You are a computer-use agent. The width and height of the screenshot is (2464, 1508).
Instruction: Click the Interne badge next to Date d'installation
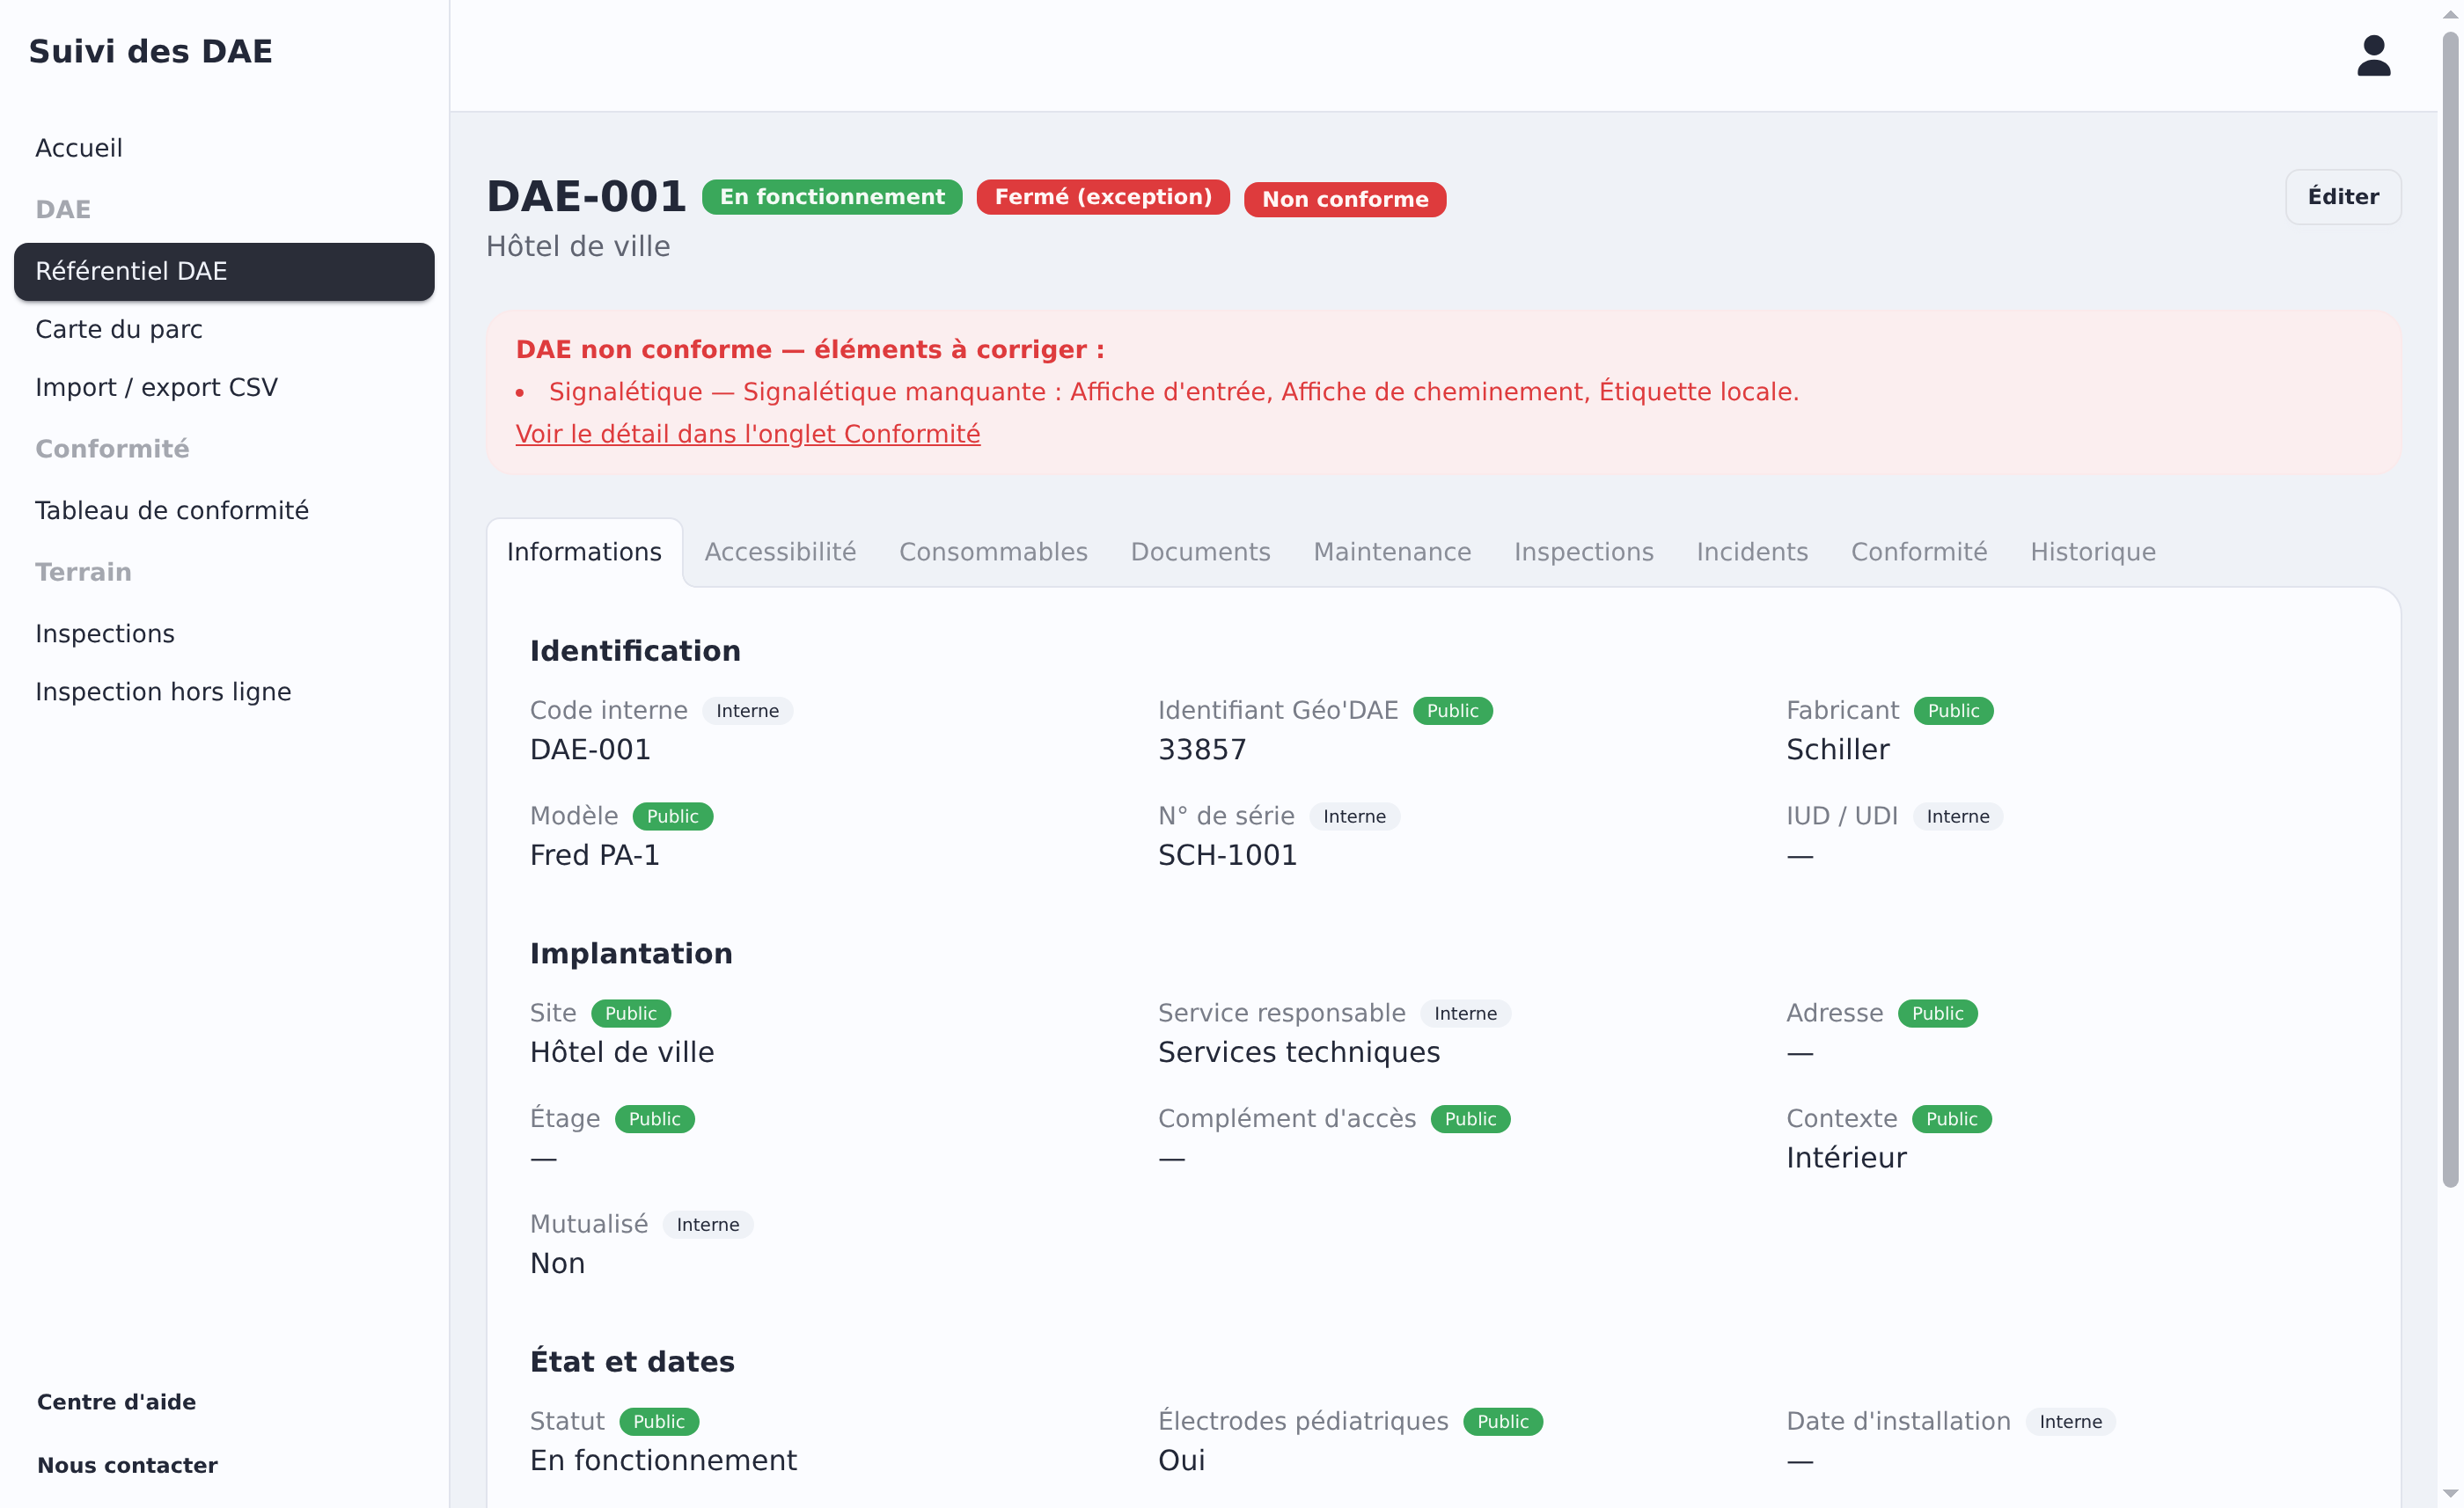click(x=2070, y=1422)
